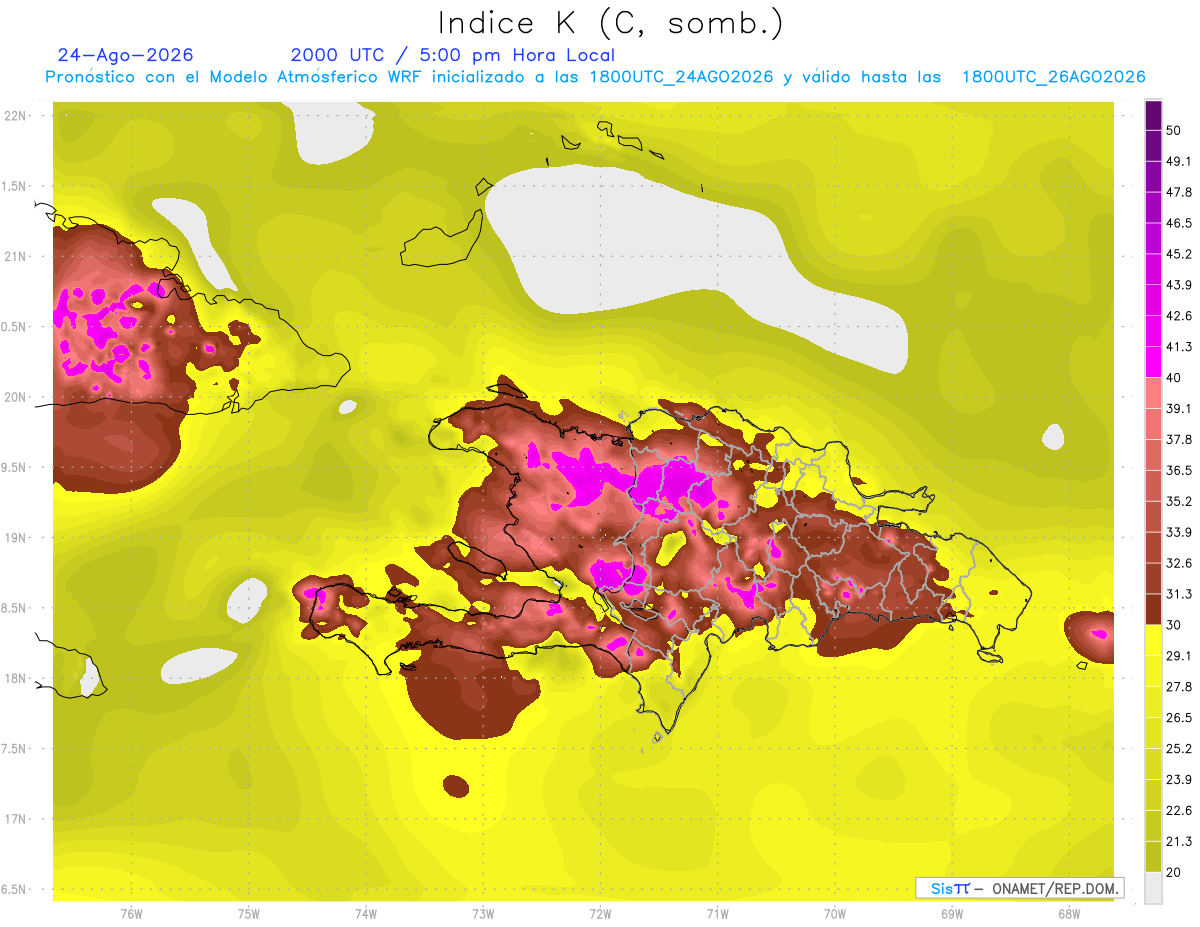Click the 21N latitude axis label

point(16,256)
